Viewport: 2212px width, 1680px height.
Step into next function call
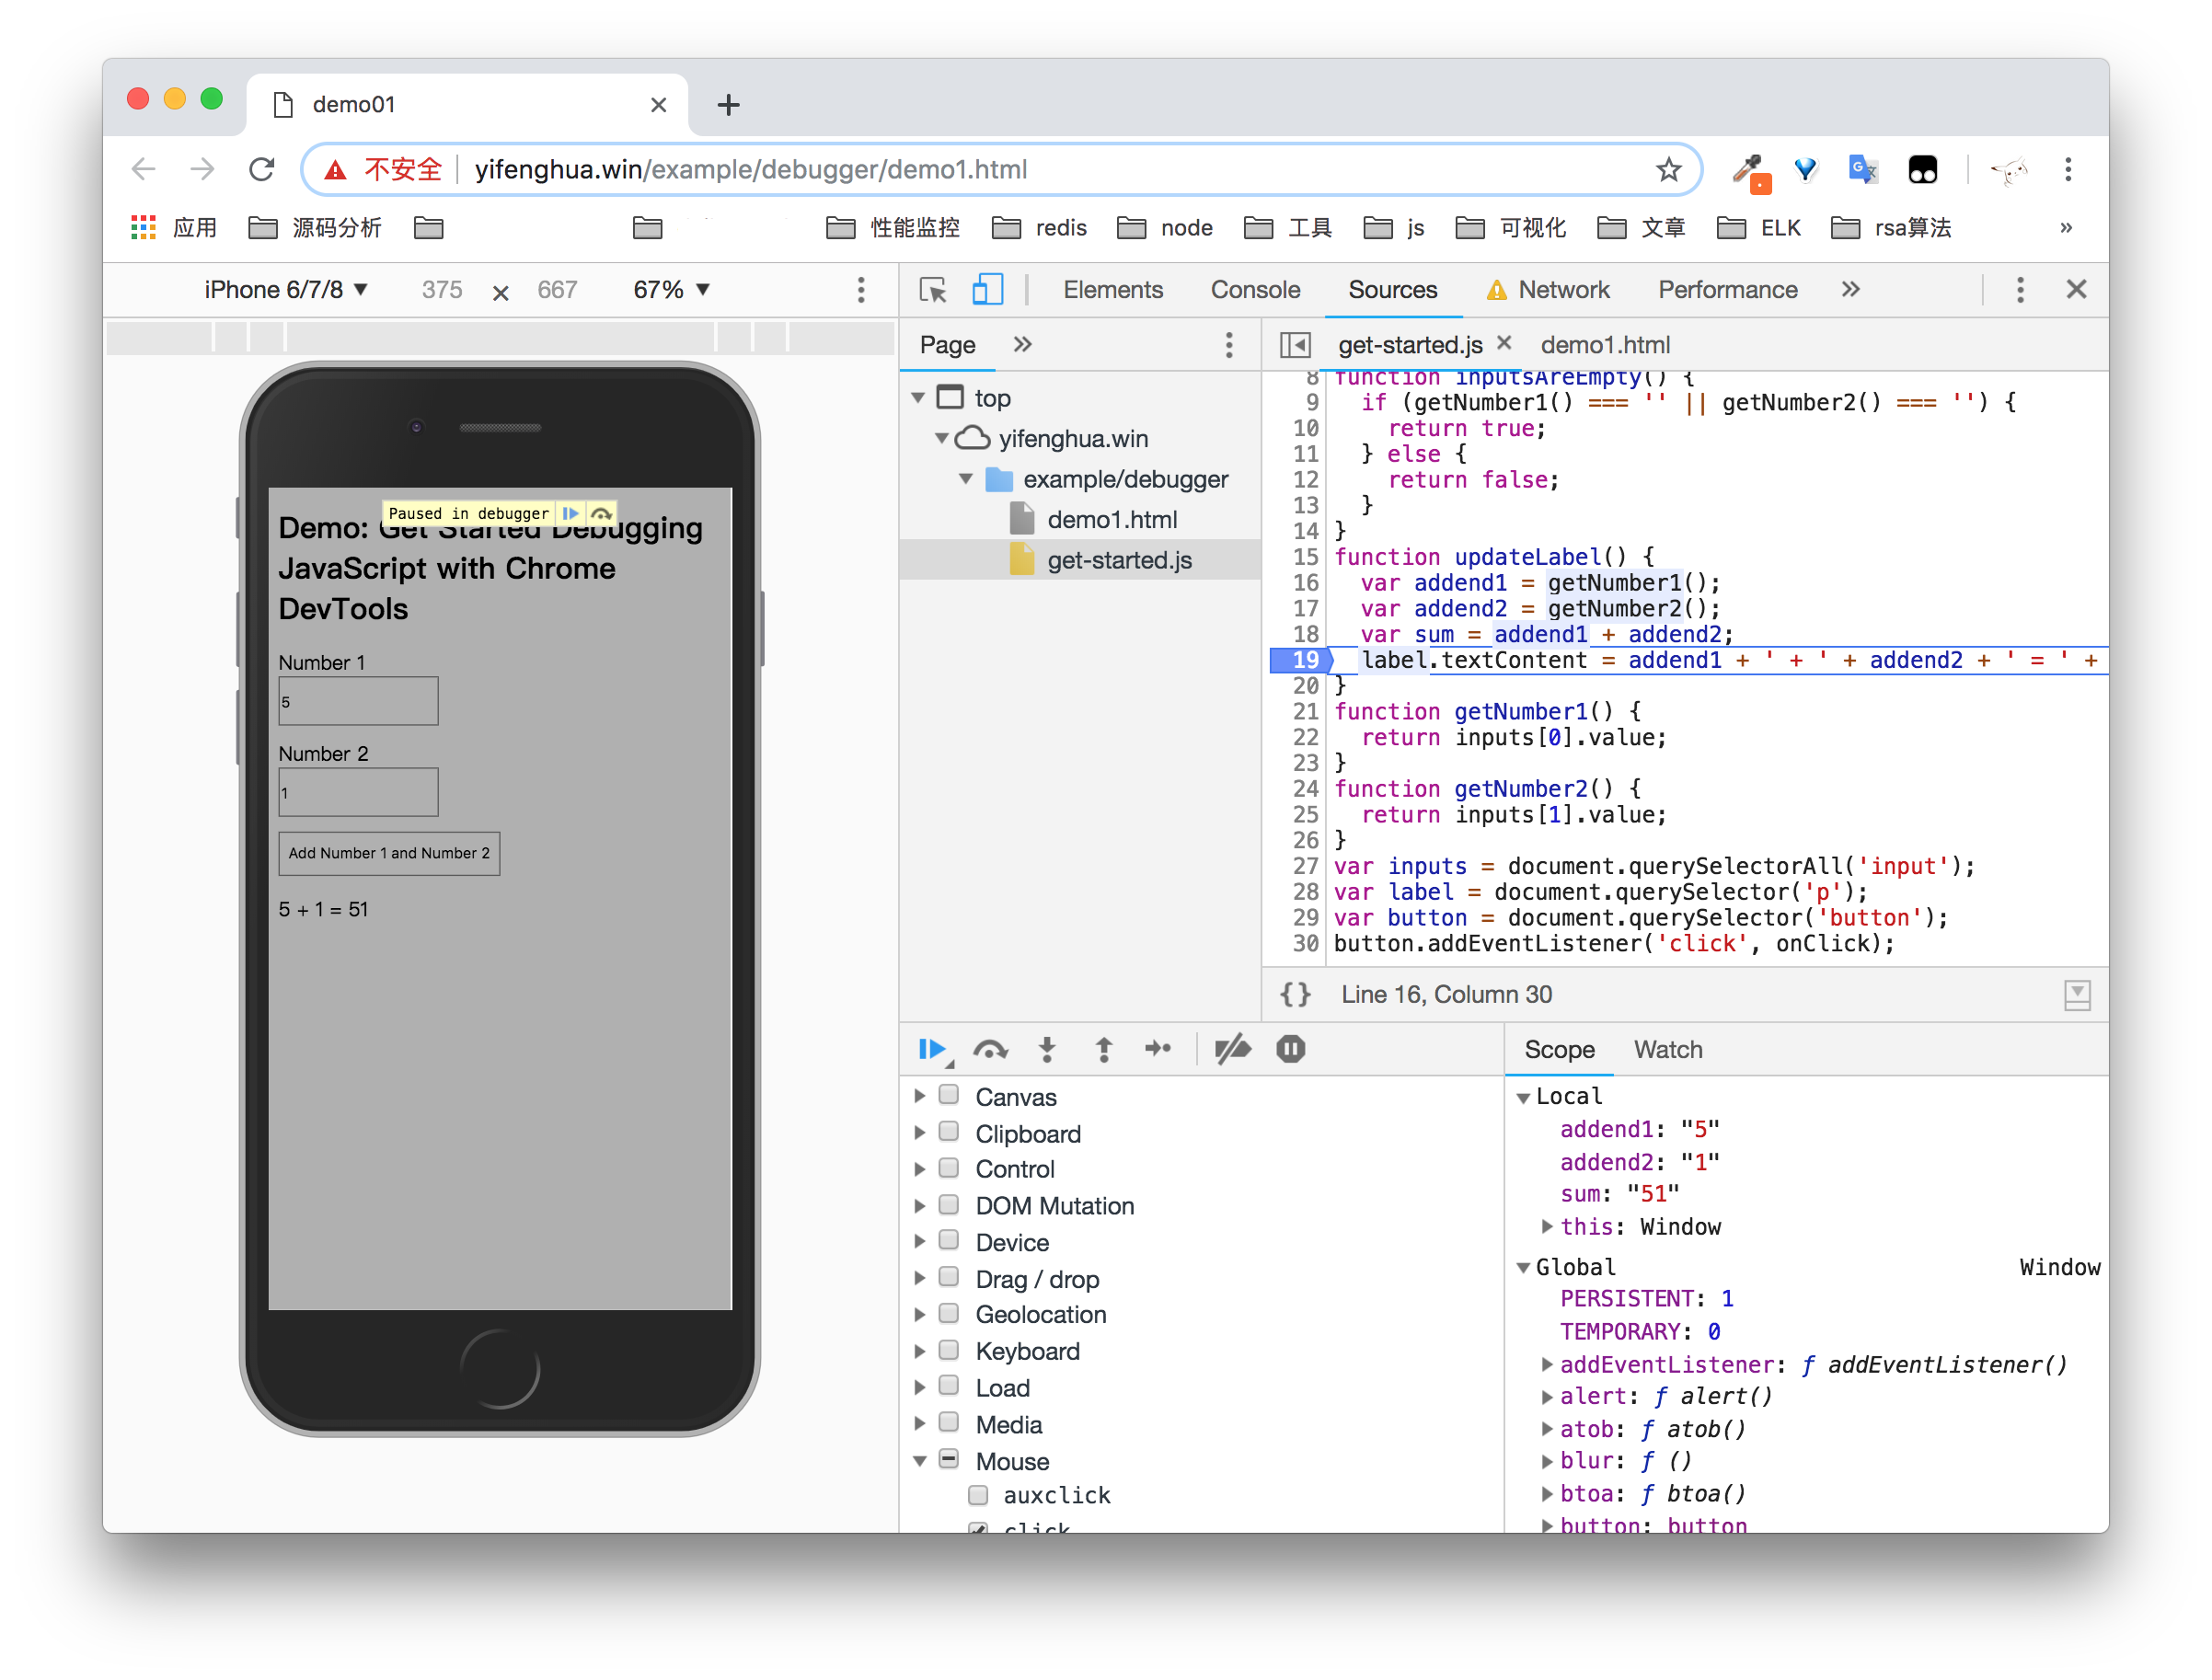[x=1046, y=1049]
